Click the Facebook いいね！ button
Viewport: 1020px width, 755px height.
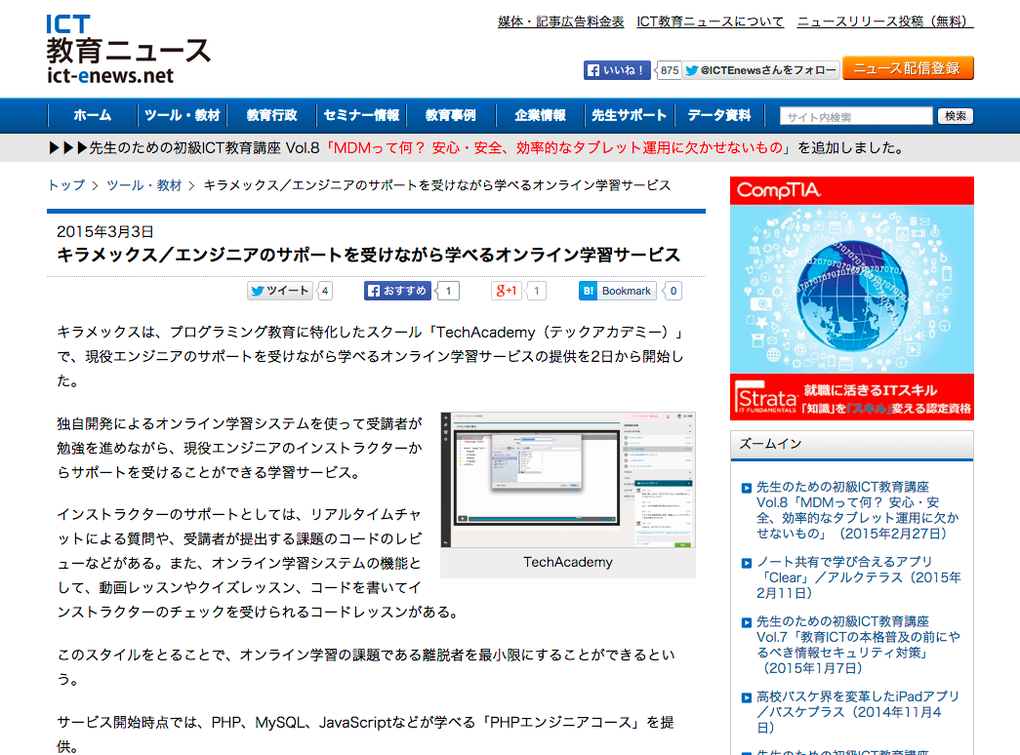617,70
